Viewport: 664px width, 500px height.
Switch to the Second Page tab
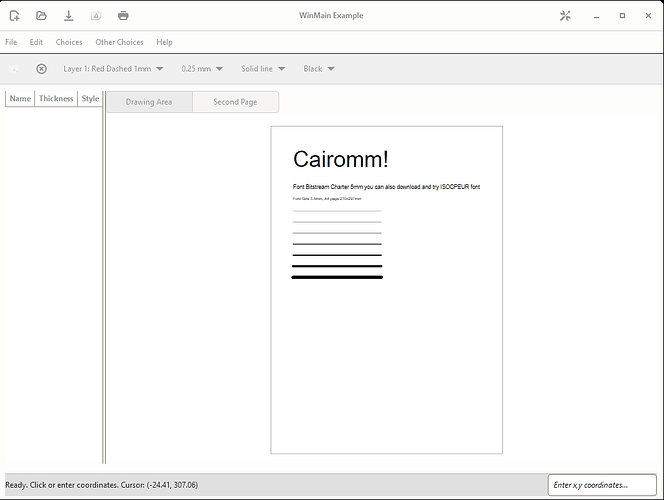(235, 102)
